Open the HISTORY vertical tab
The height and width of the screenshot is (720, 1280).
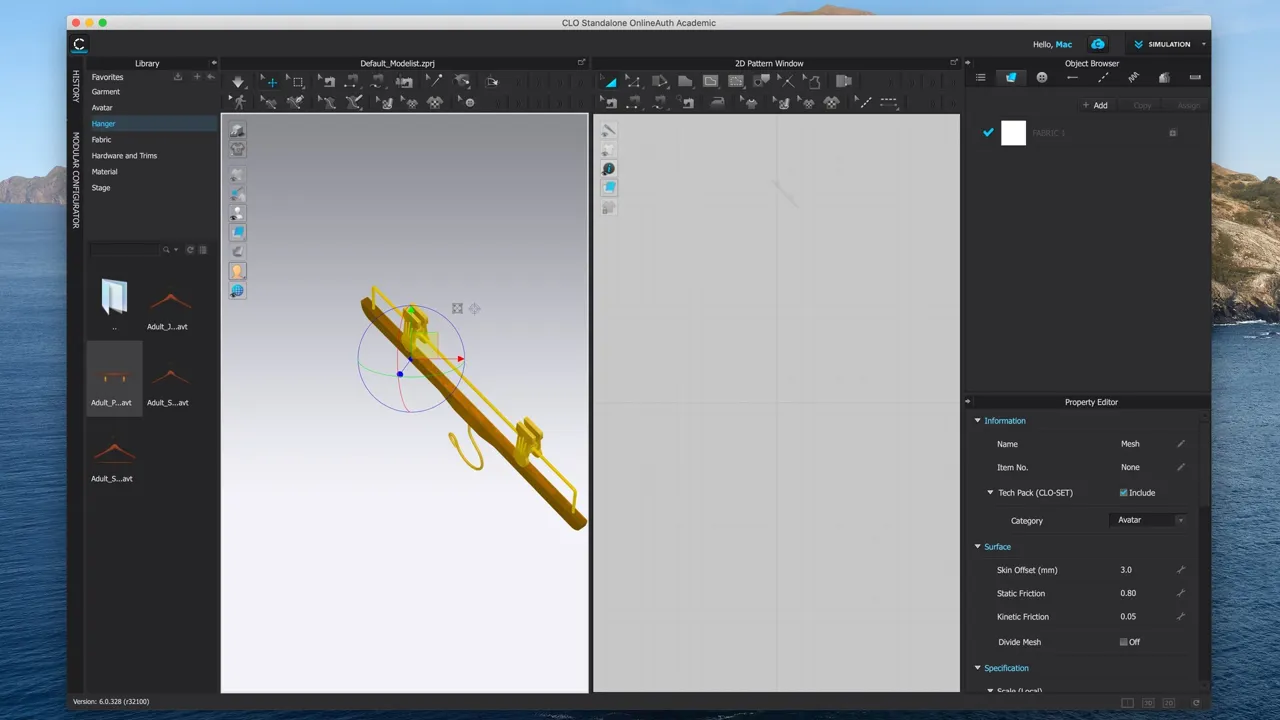tap(75, 86)
